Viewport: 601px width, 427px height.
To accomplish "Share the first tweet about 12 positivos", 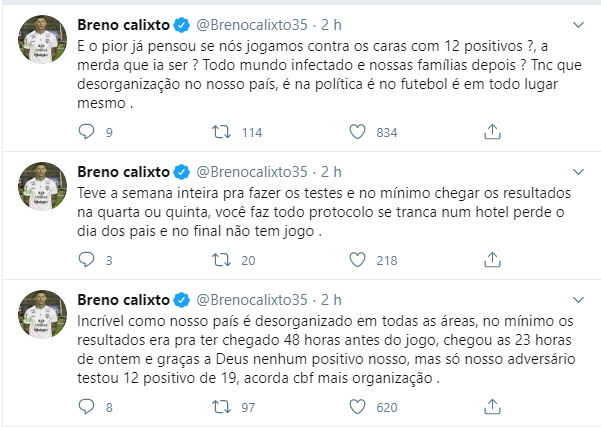I will click(x=492, y=131).
